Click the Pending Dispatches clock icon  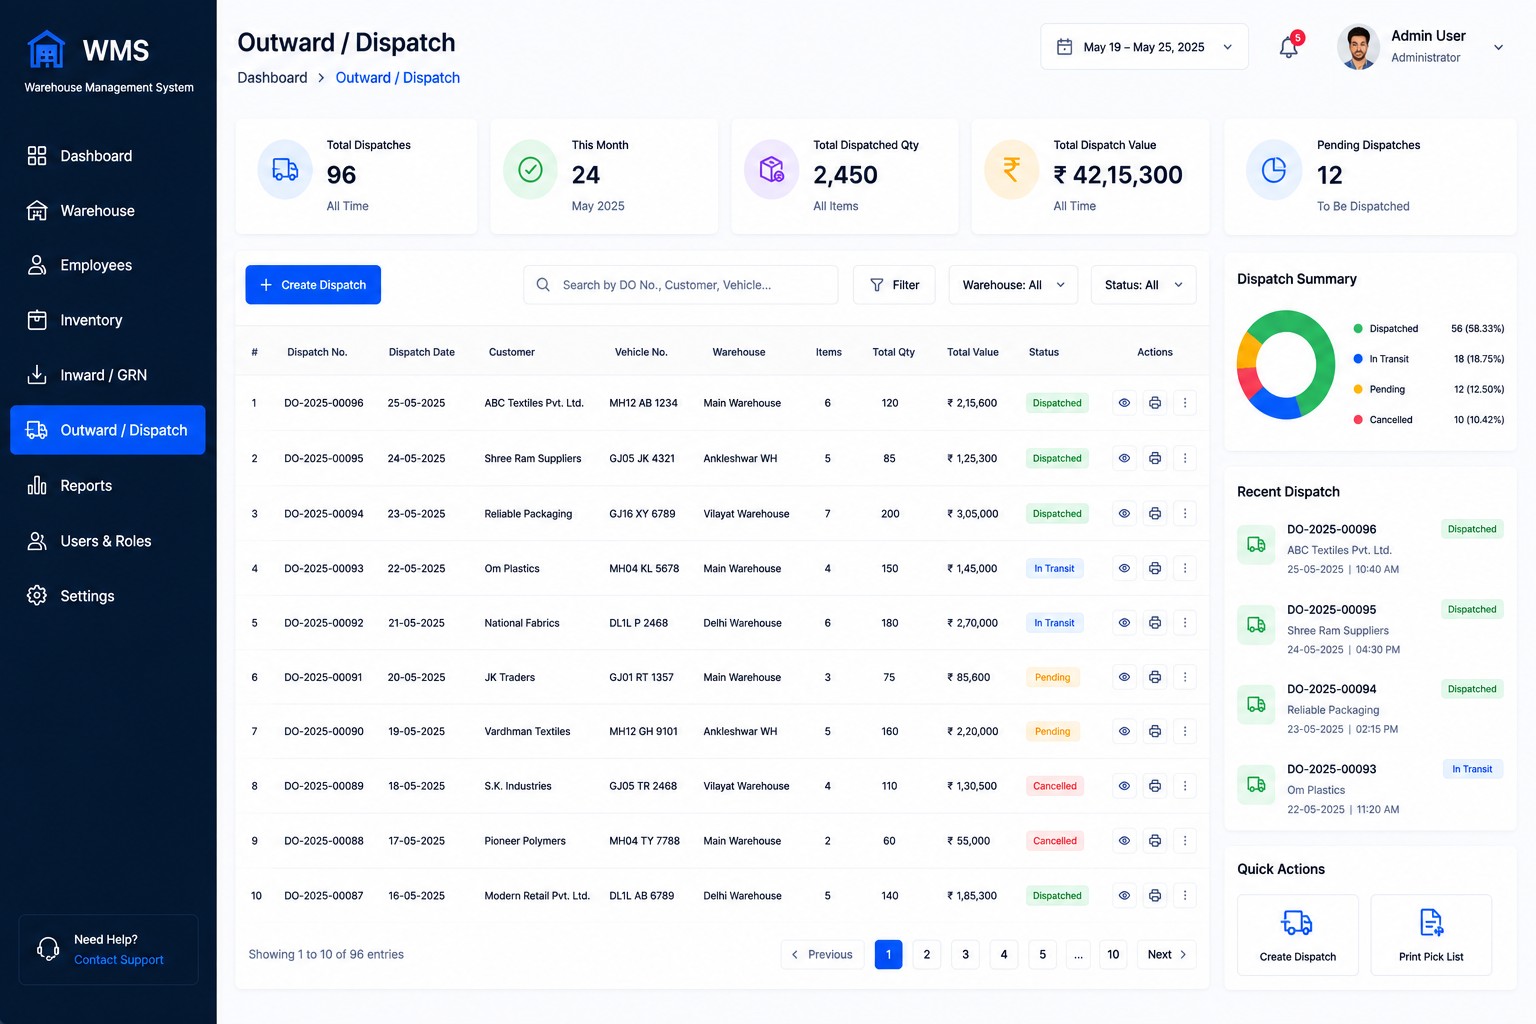coord(1274,170)
